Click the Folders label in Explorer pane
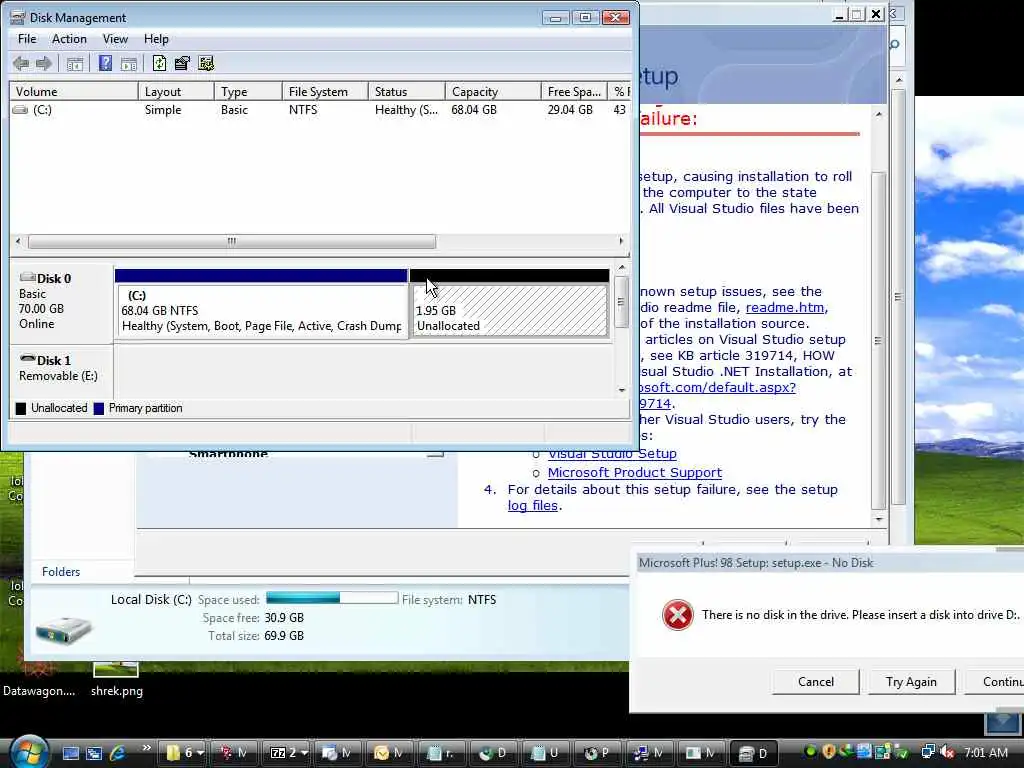The width and height of the screenshot is (1024, 768). (x=61, y=572)
